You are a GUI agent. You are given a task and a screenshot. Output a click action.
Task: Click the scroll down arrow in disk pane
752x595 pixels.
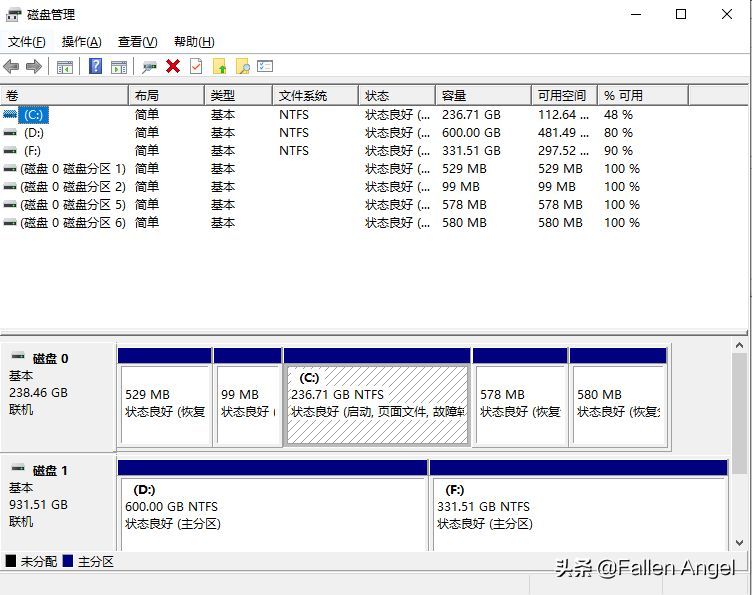740,543
